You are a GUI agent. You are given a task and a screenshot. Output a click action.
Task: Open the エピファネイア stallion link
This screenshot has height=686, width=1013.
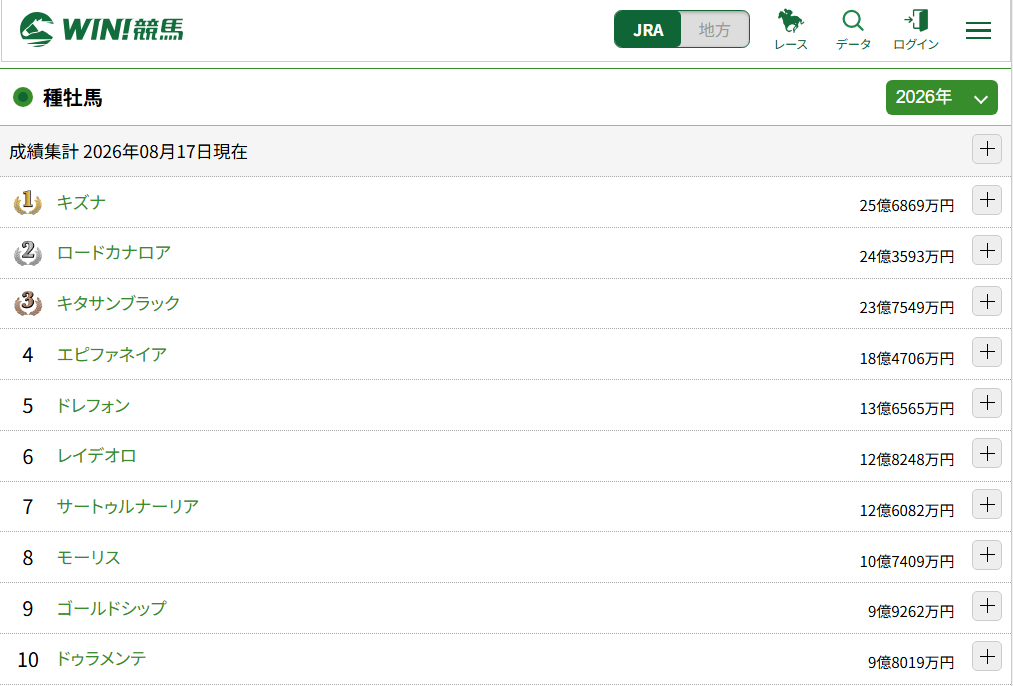[x=112, y=354]
